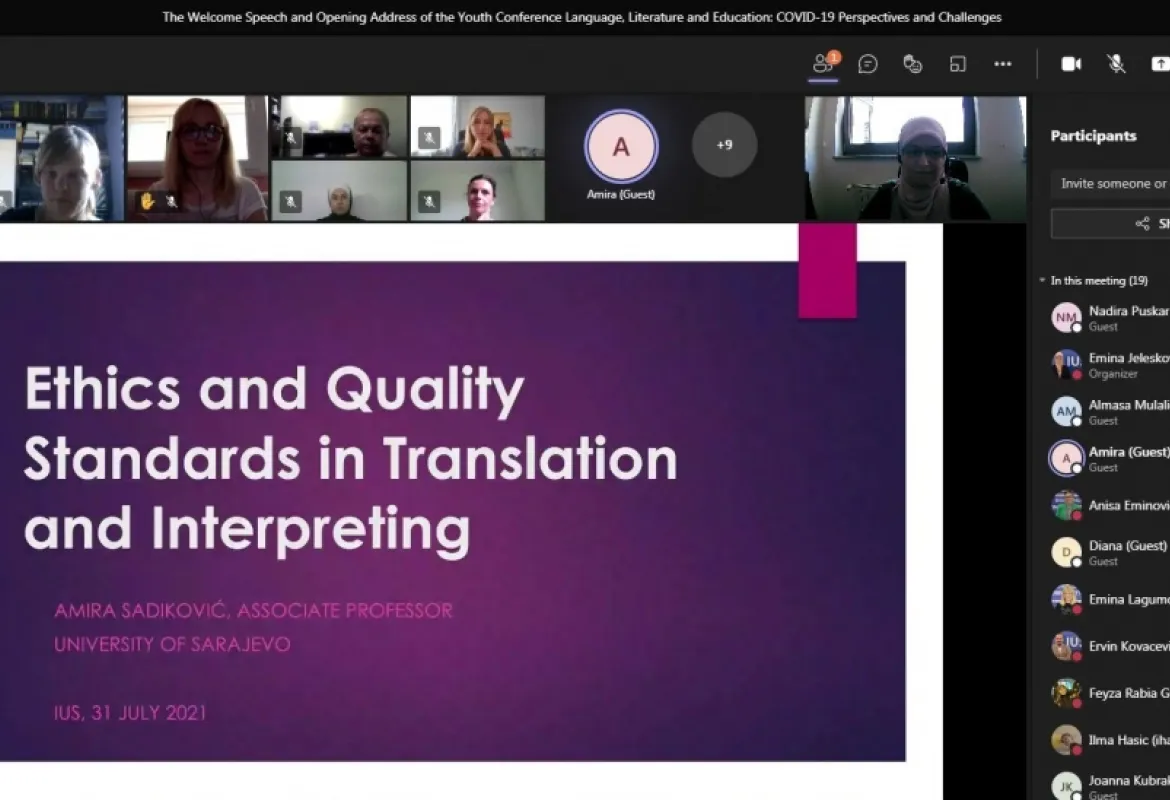This screenshot has width=1170, height=800.
Task: Click the share content button
Action: 1159,64
